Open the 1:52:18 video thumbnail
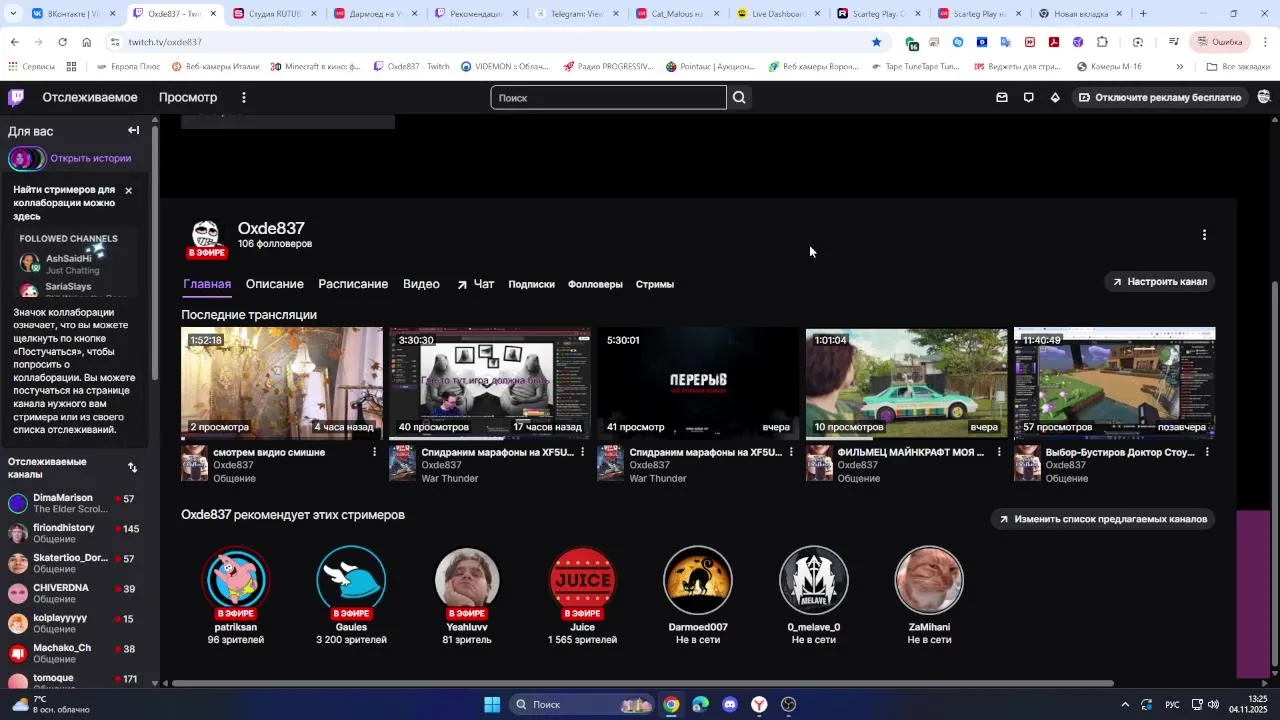Image resolution: width=1280 pixels, height=720 pixels. [282, 382]
